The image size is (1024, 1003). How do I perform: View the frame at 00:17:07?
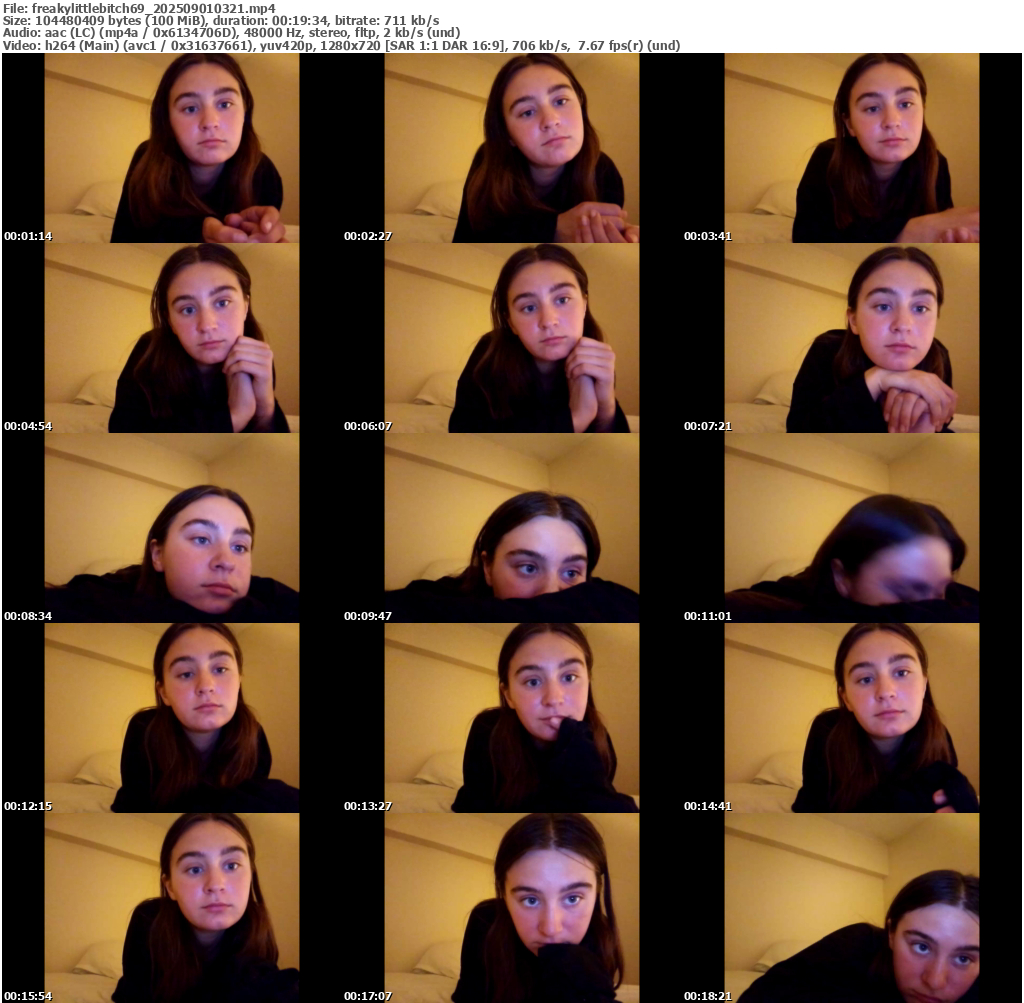pyautogui.click(x=512, y=908)
